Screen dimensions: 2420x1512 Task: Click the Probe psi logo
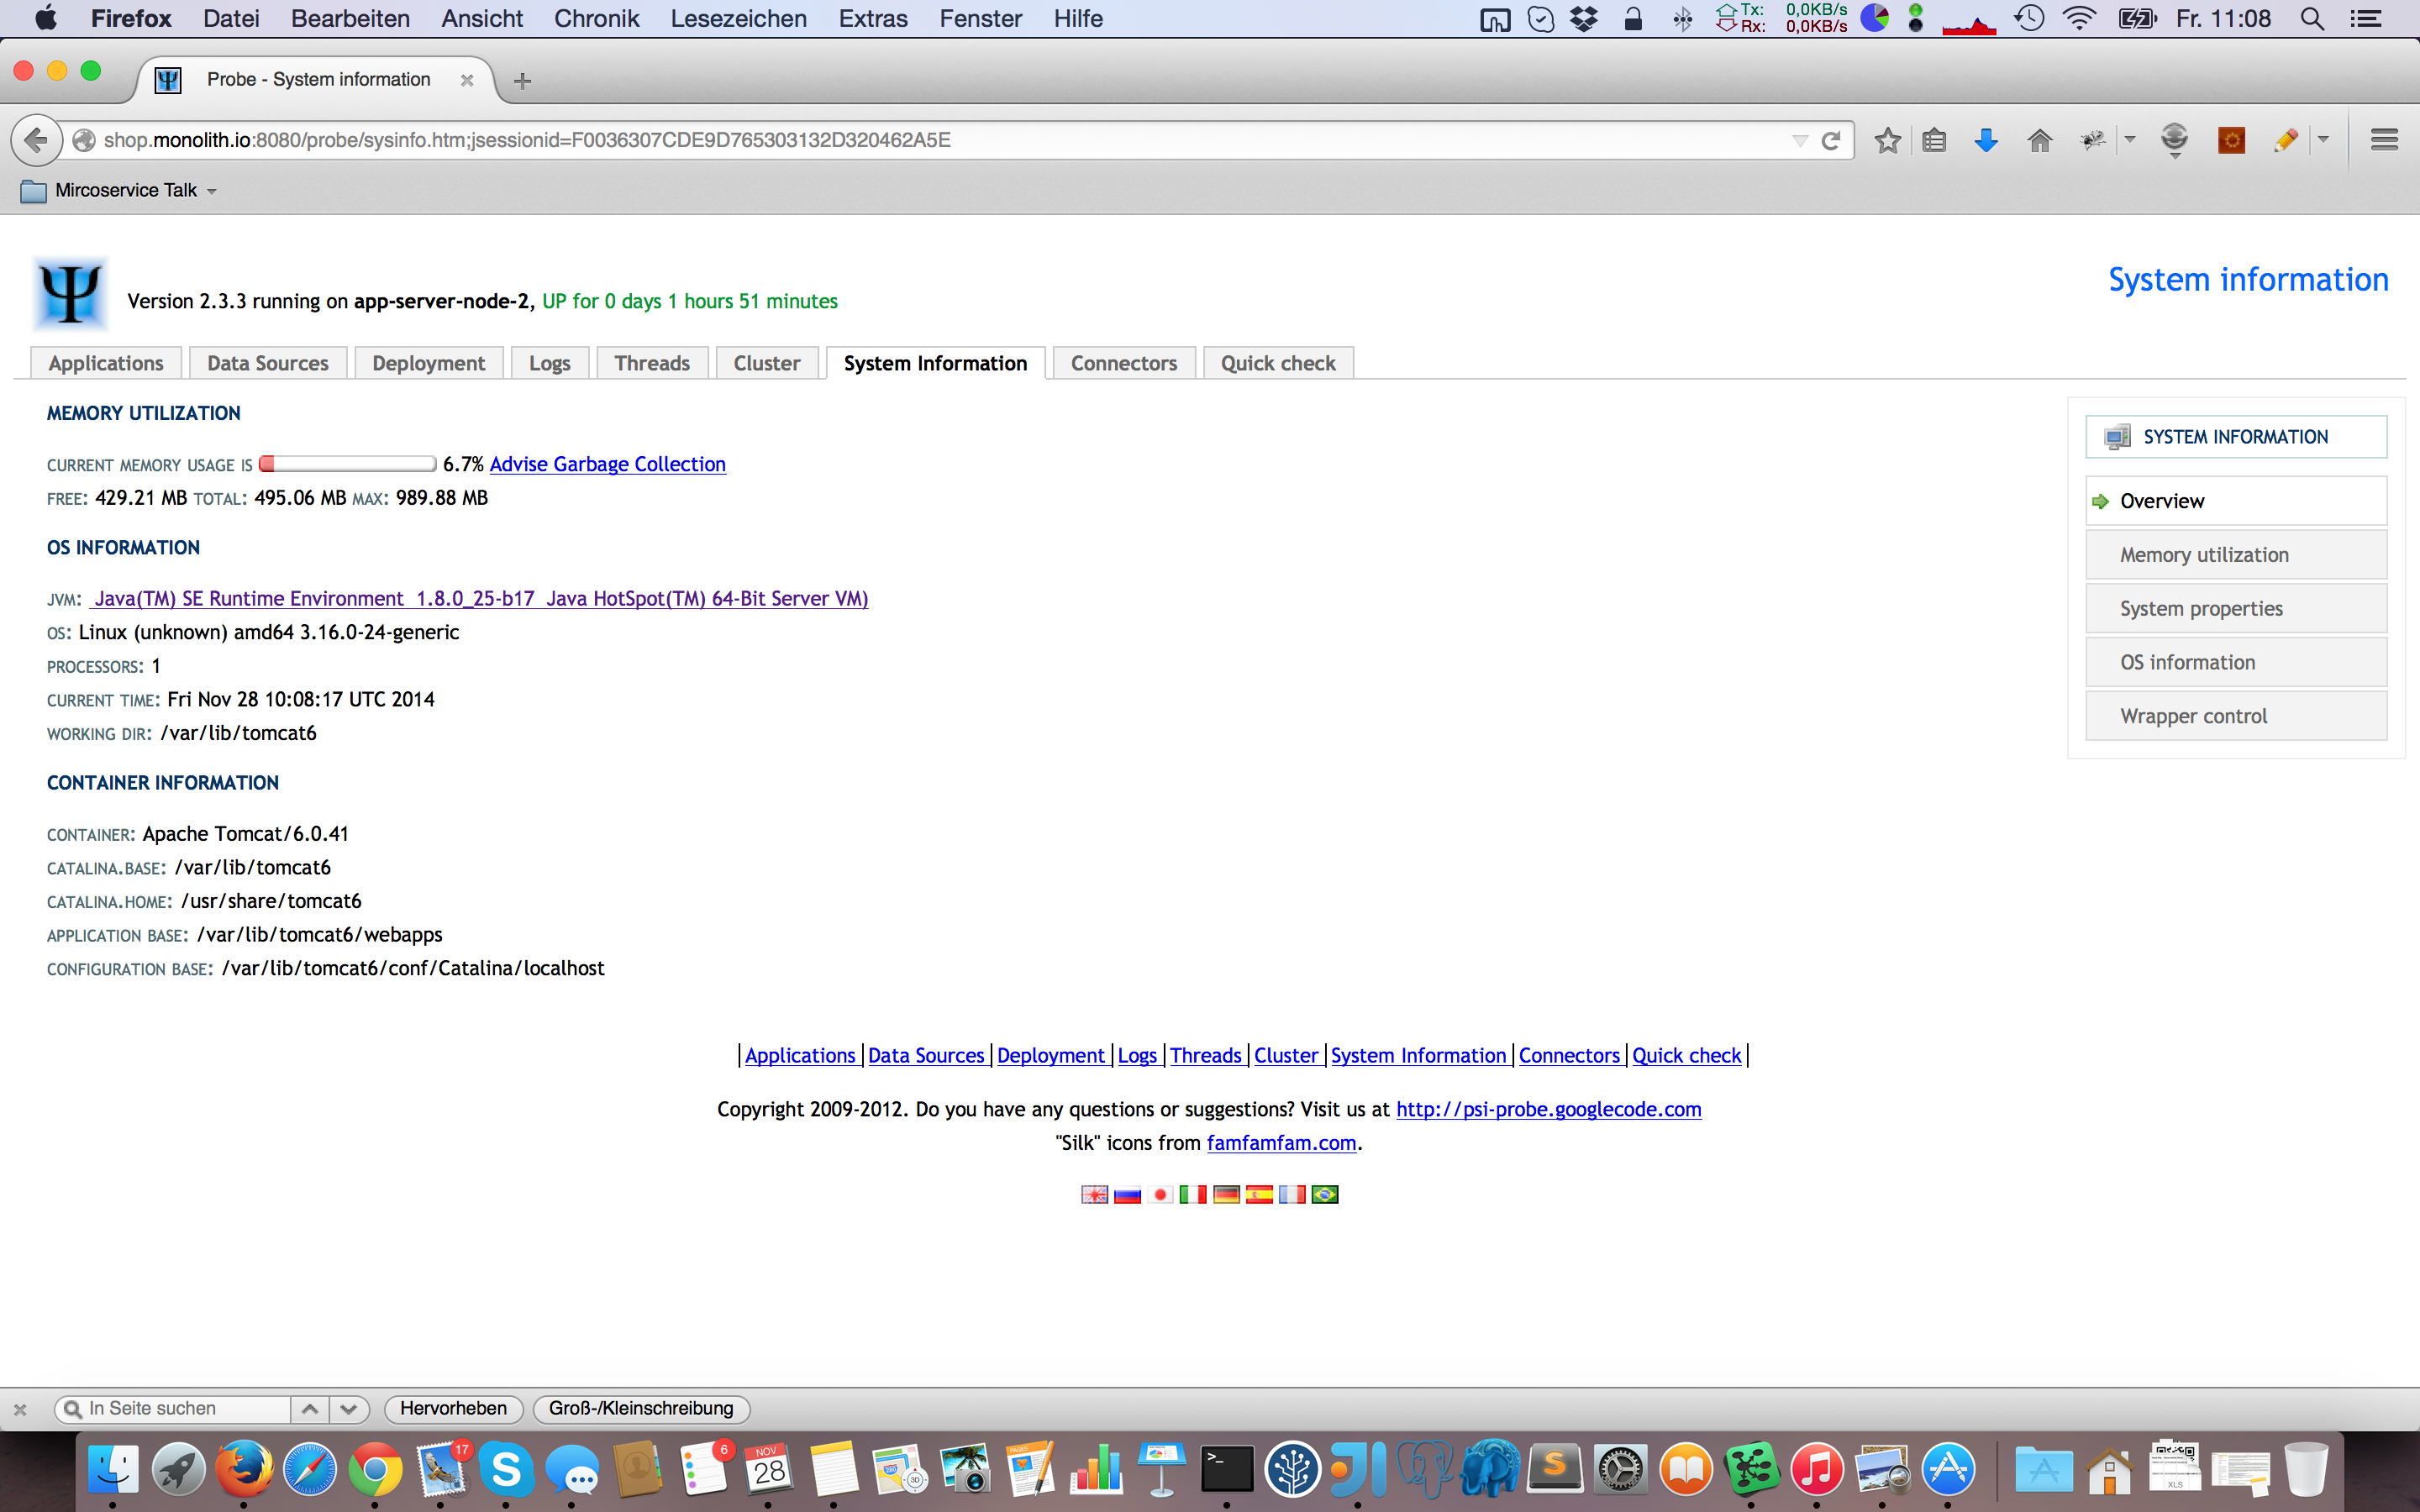[70, 294]
